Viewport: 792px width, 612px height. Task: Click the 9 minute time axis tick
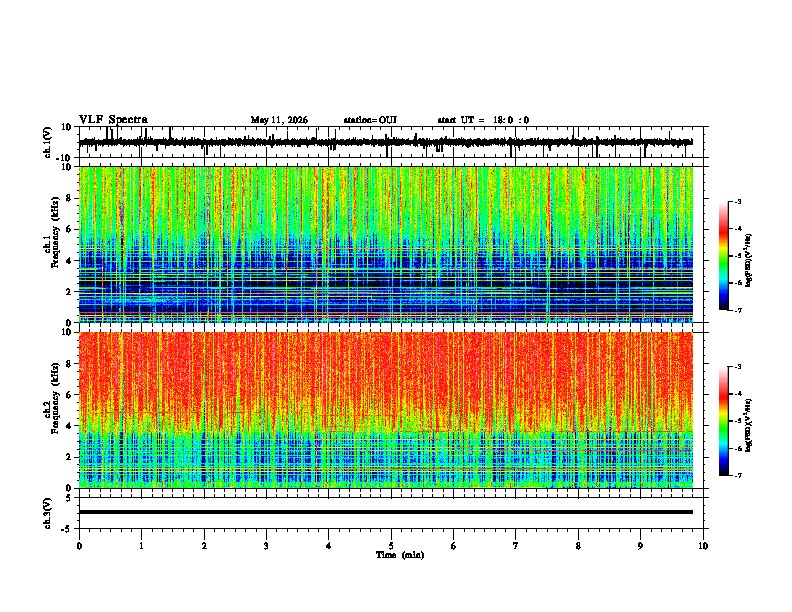[x=640, y=546]
